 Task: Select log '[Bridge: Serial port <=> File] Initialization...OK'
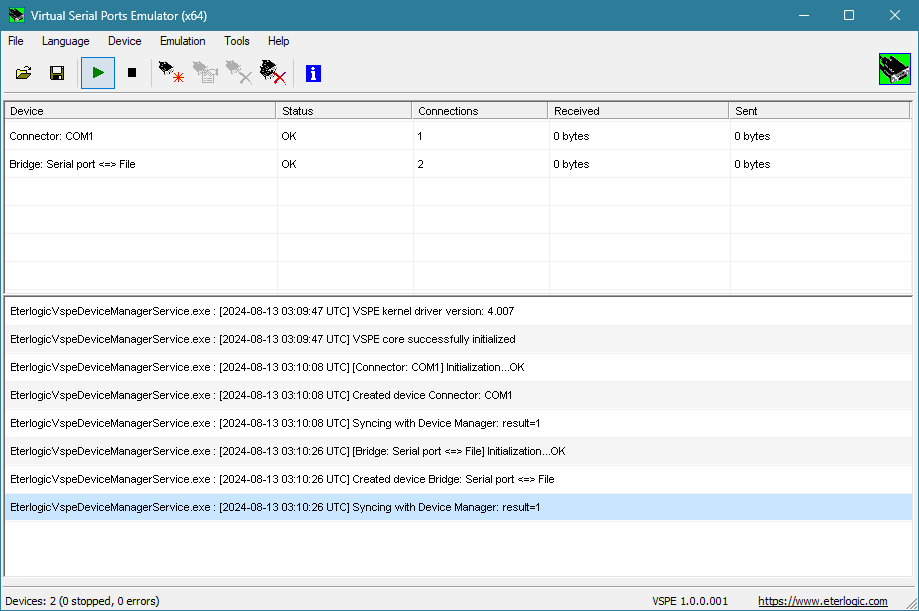458,452
